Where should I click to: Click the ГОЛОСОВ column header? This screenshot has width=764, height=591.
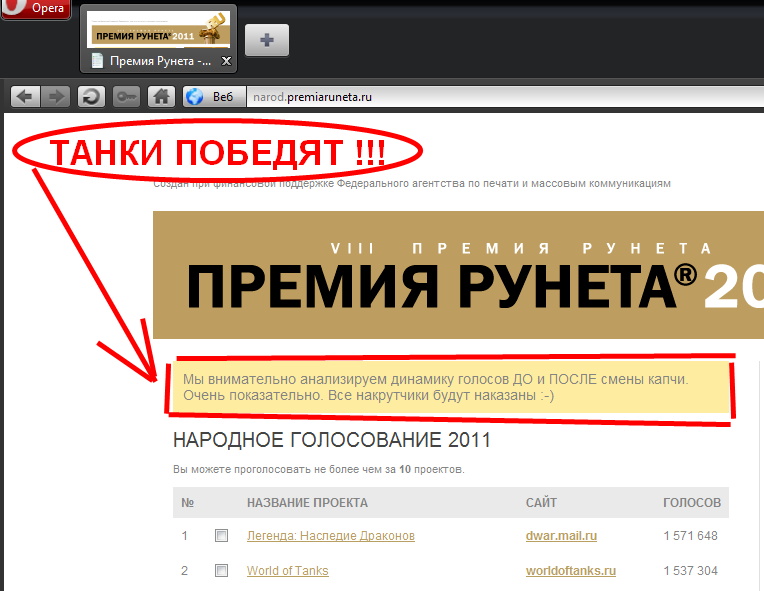pyautogui.click(x=691, y=503)
